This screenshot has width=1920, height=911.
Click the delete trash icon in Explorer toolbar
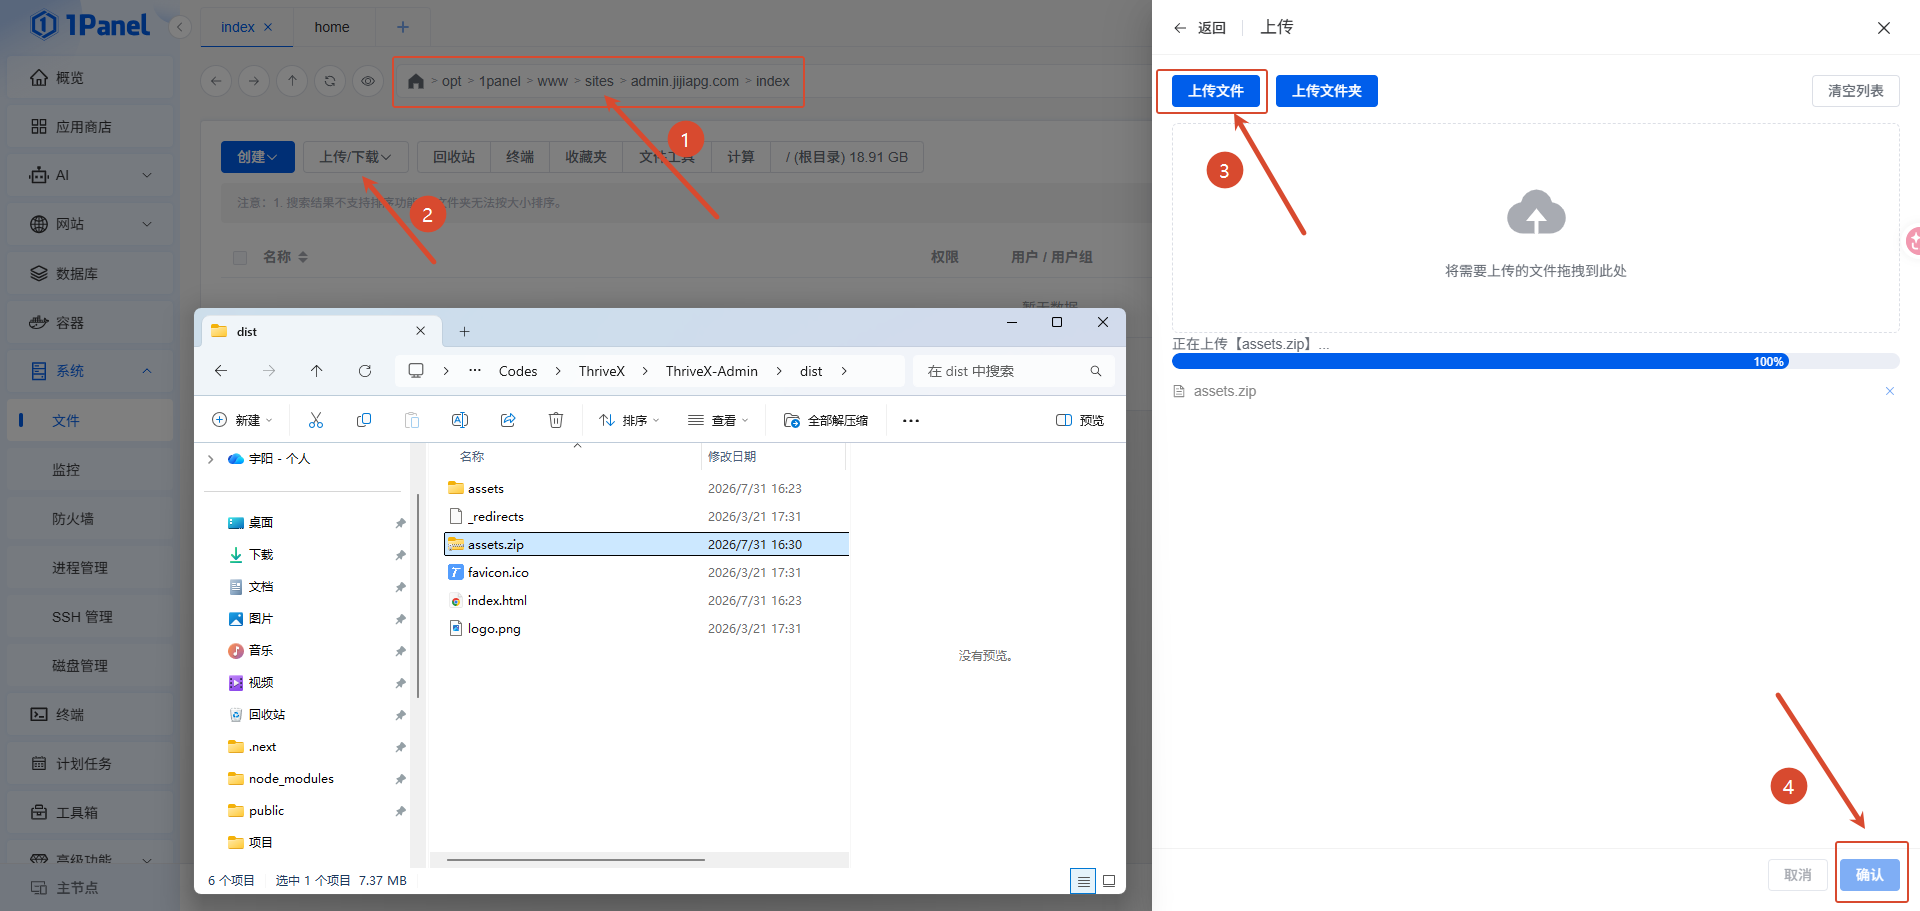click(x=556, y=420)
